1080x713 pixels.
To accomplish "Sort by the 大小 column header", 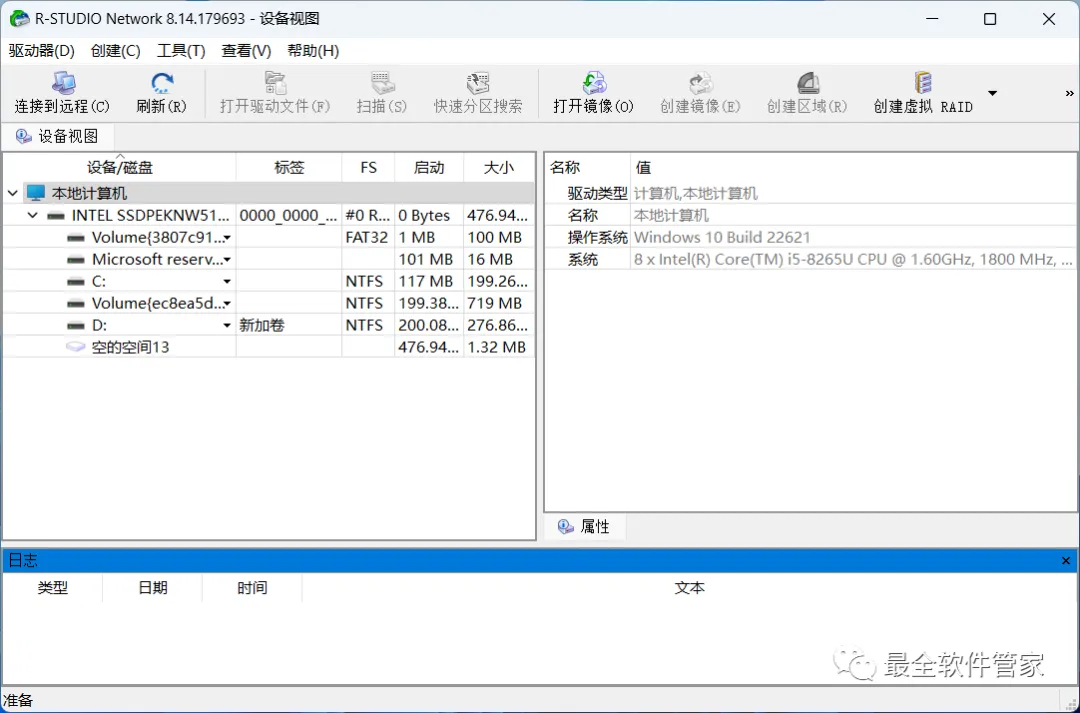I will coord(499,167).
